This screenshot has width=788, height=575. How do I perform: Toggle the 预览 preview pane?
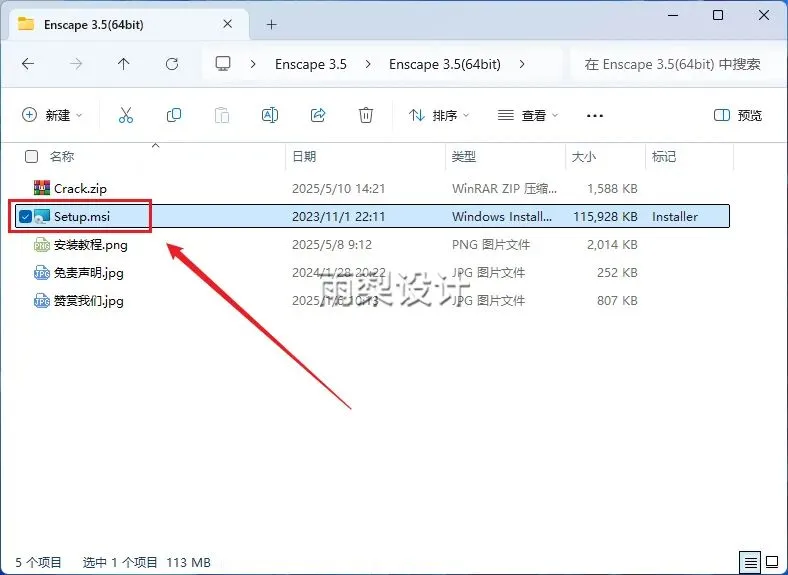(x=738, y=116)
